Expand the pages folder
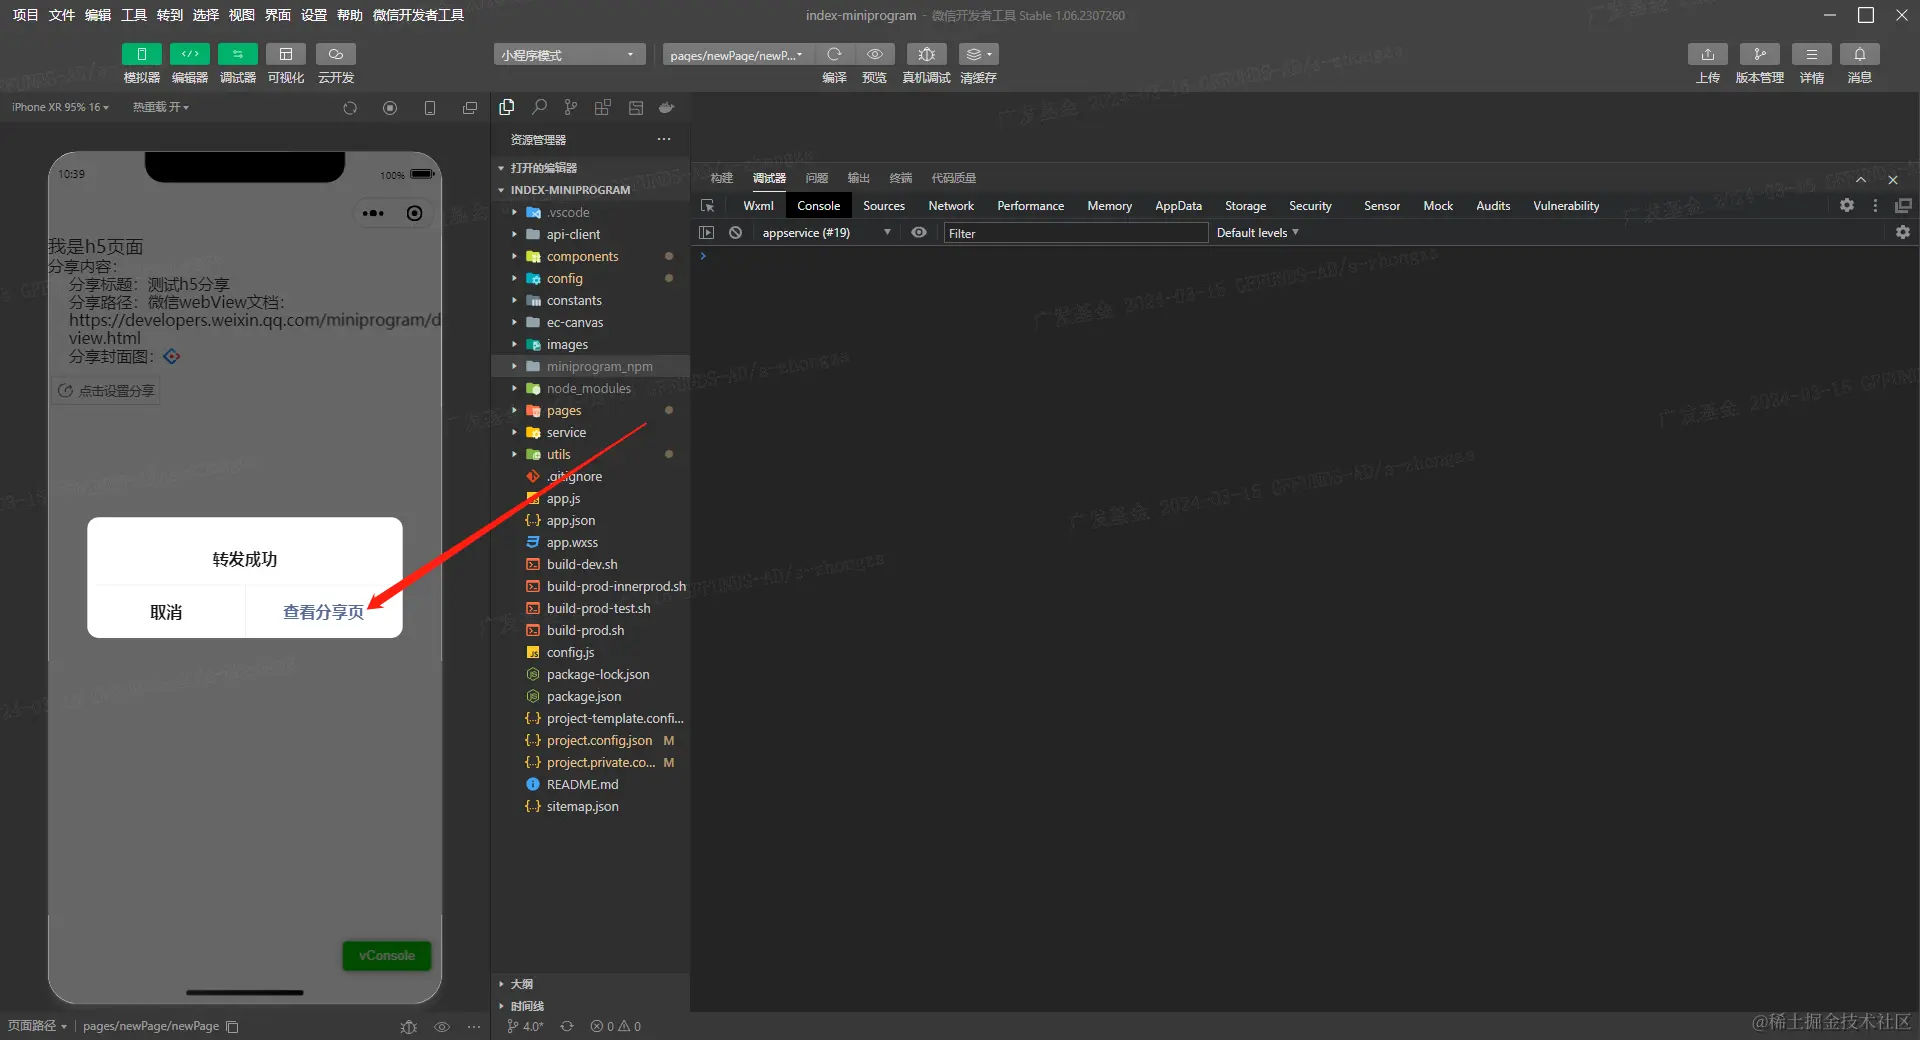Viewport: 1920px width, 1040px height. click(590, 411)
